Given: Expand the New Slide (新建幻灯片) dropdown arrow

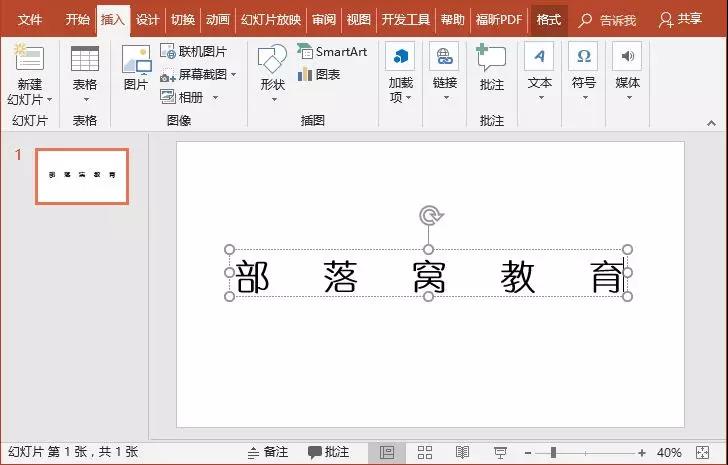Looking at the screenshot, I should click(50, 100).
